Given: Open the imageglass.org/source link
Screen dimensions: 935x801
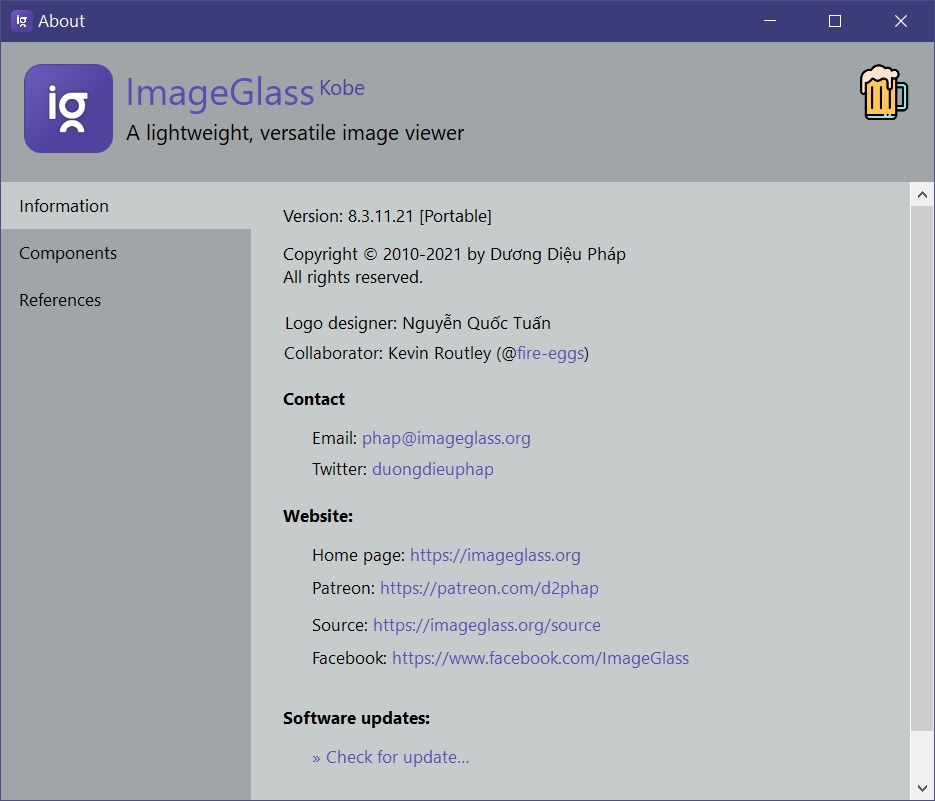Looking at the screenshot, I should pos(487,625).
